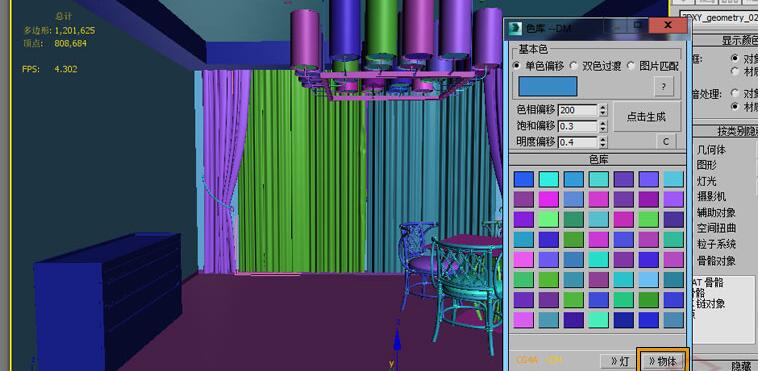Image resolution: width=762 pixels, height=371 pixels.
Task: Select the dark blue cabinet in the viewport
Action: pyautogui.click(x=108, y=301)
